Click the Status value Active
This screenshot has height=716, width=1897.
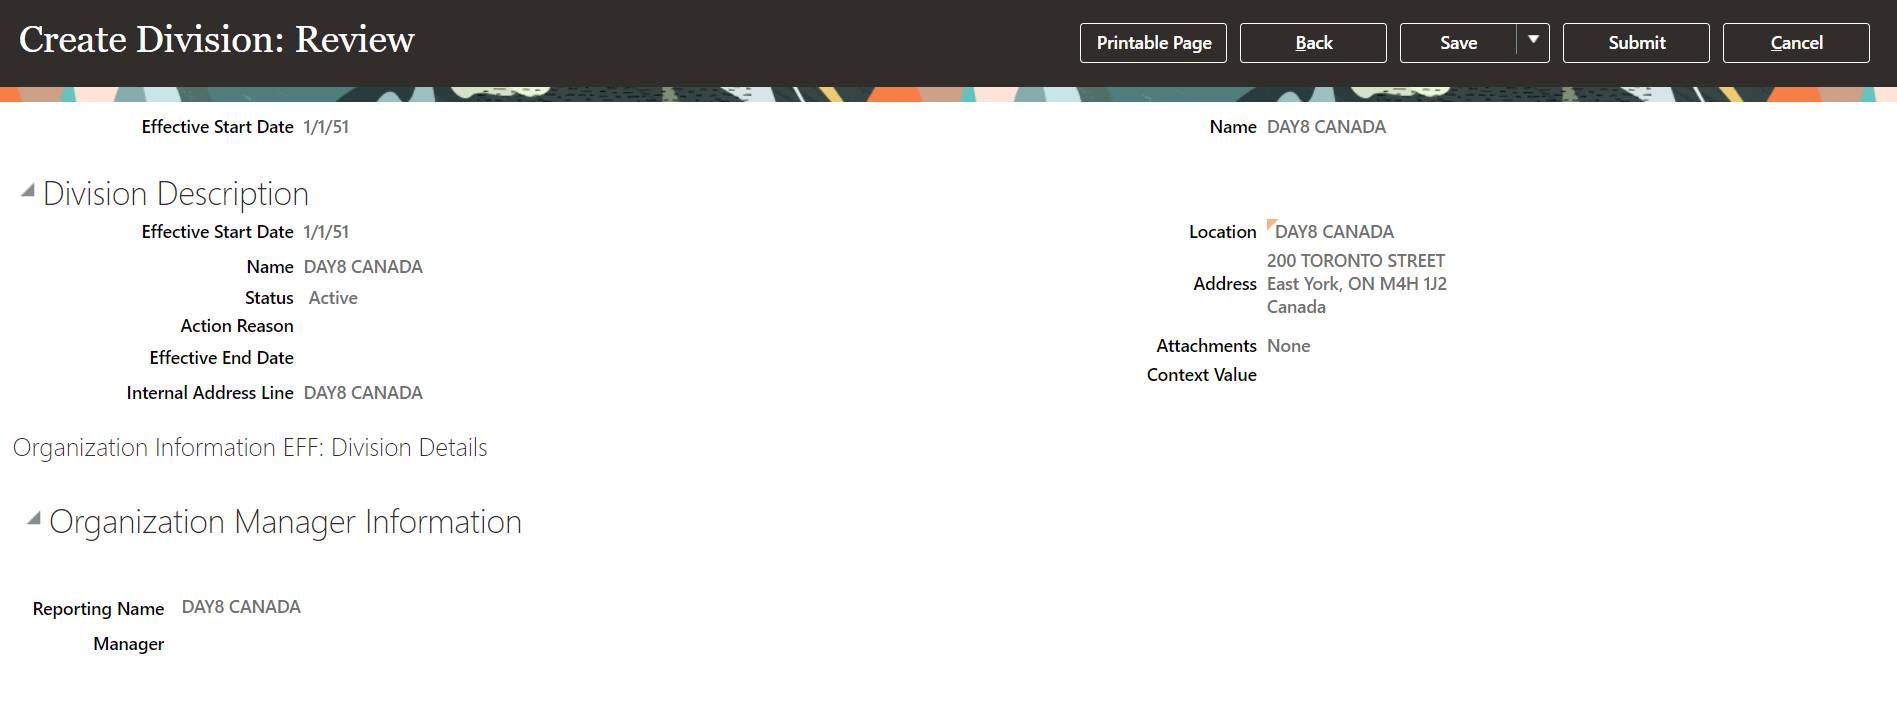tap(333, 298)
